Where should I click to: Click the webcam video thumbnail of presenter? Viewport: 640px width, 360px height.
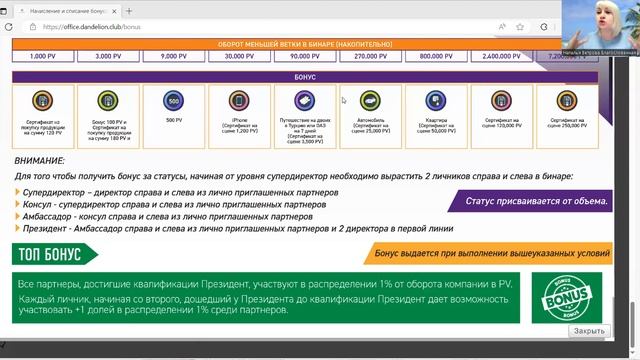coord(601,28)
